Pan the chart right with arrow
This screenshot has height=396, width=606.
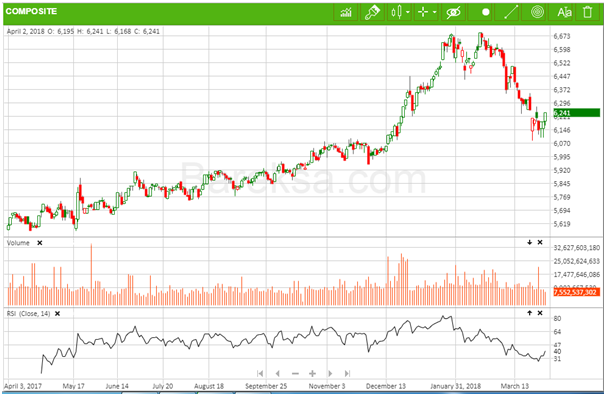pyautogui.click(x=330, y=373)
